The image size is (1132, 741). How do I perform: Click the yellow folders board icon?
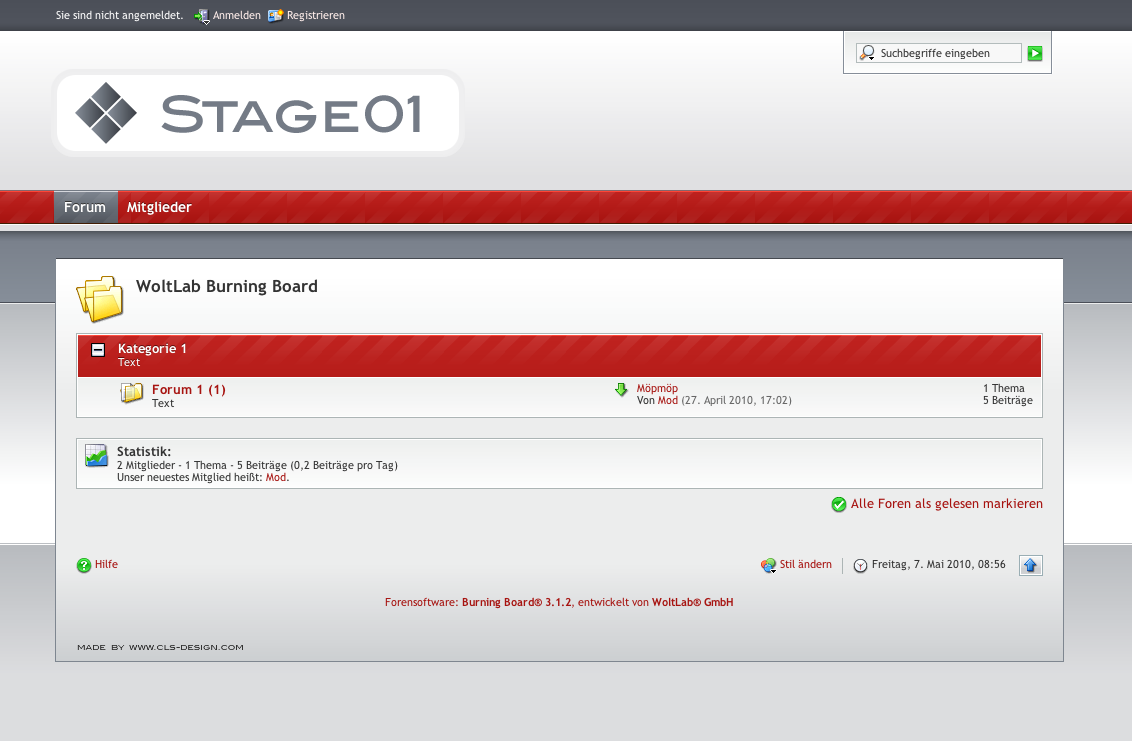[x=99, y=298]
